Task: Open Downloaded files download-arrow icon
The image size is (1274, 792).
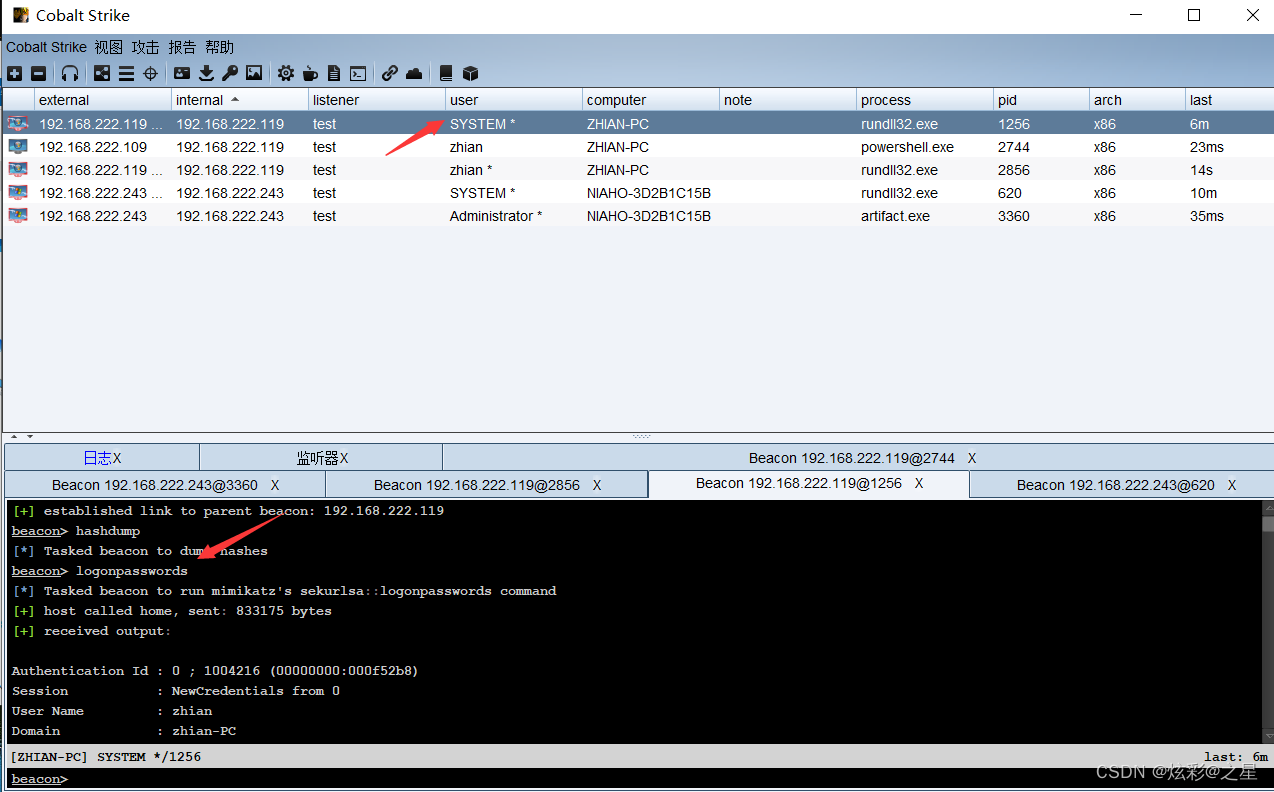Action: 206,73
